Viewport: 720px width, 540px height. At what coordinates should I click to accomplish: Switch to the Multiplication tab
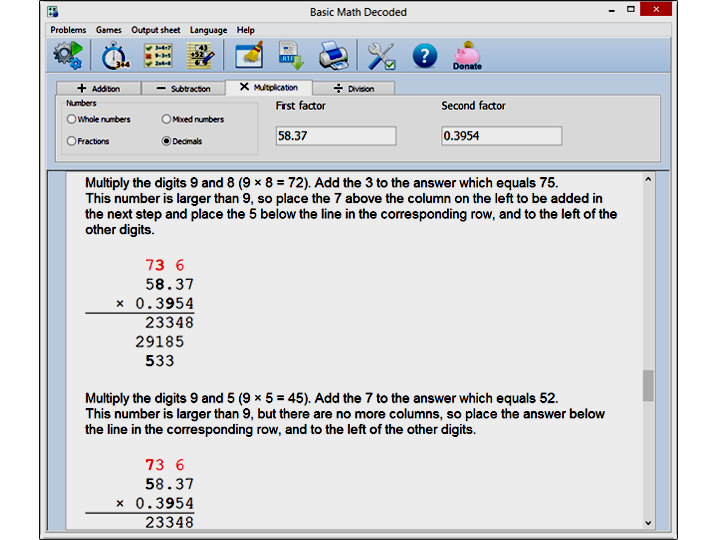(269, 87)
